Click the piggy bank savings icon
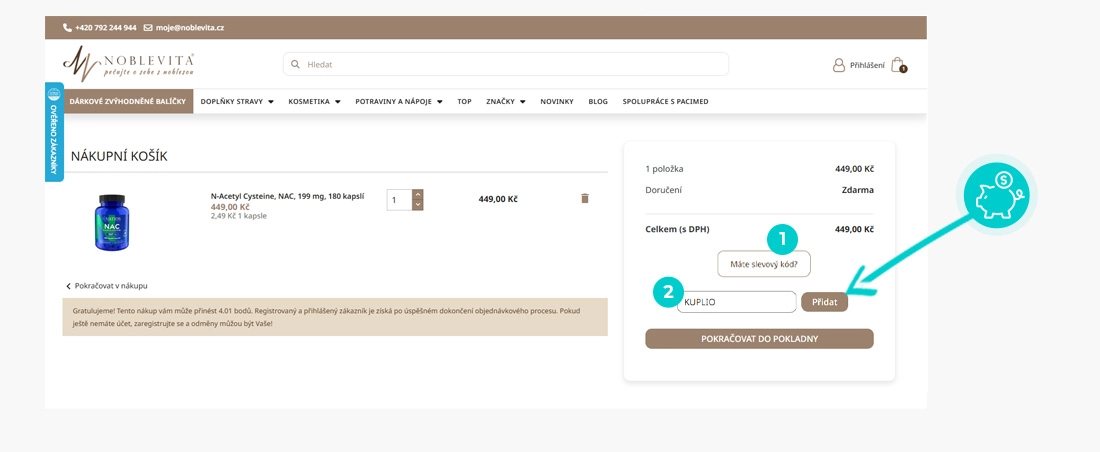1100x452 pixels. click(x=999, y=194)
